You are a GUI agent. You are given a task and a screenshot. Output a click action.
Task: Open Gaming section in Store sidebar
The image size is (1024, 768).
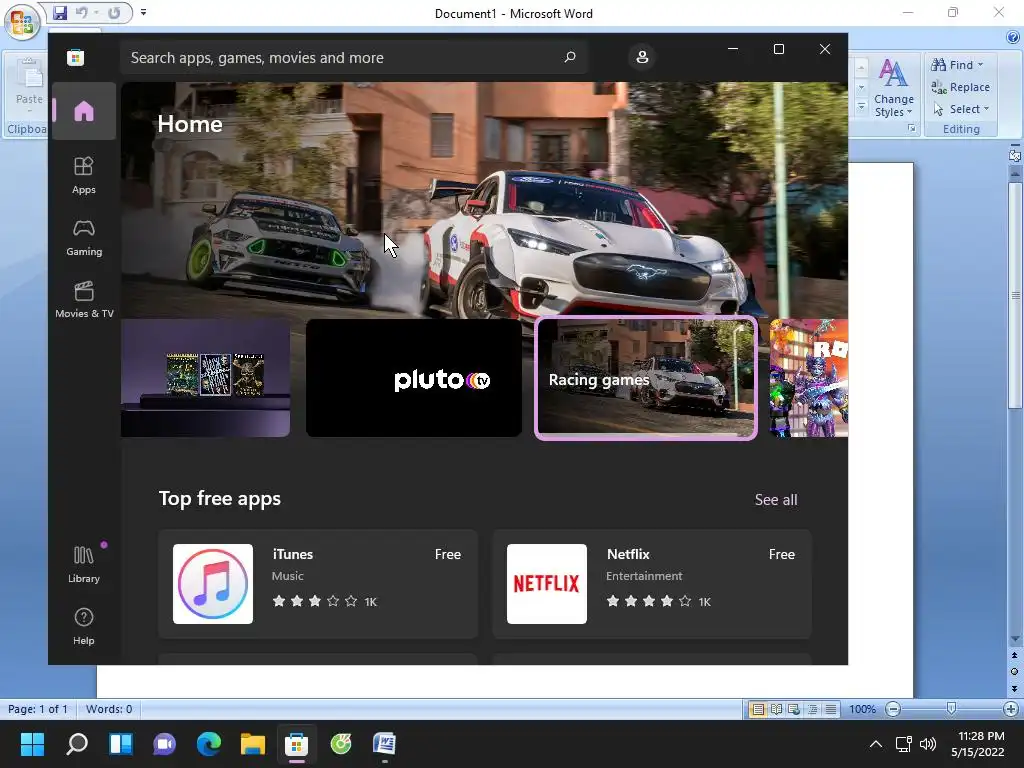tap(84, 238)
